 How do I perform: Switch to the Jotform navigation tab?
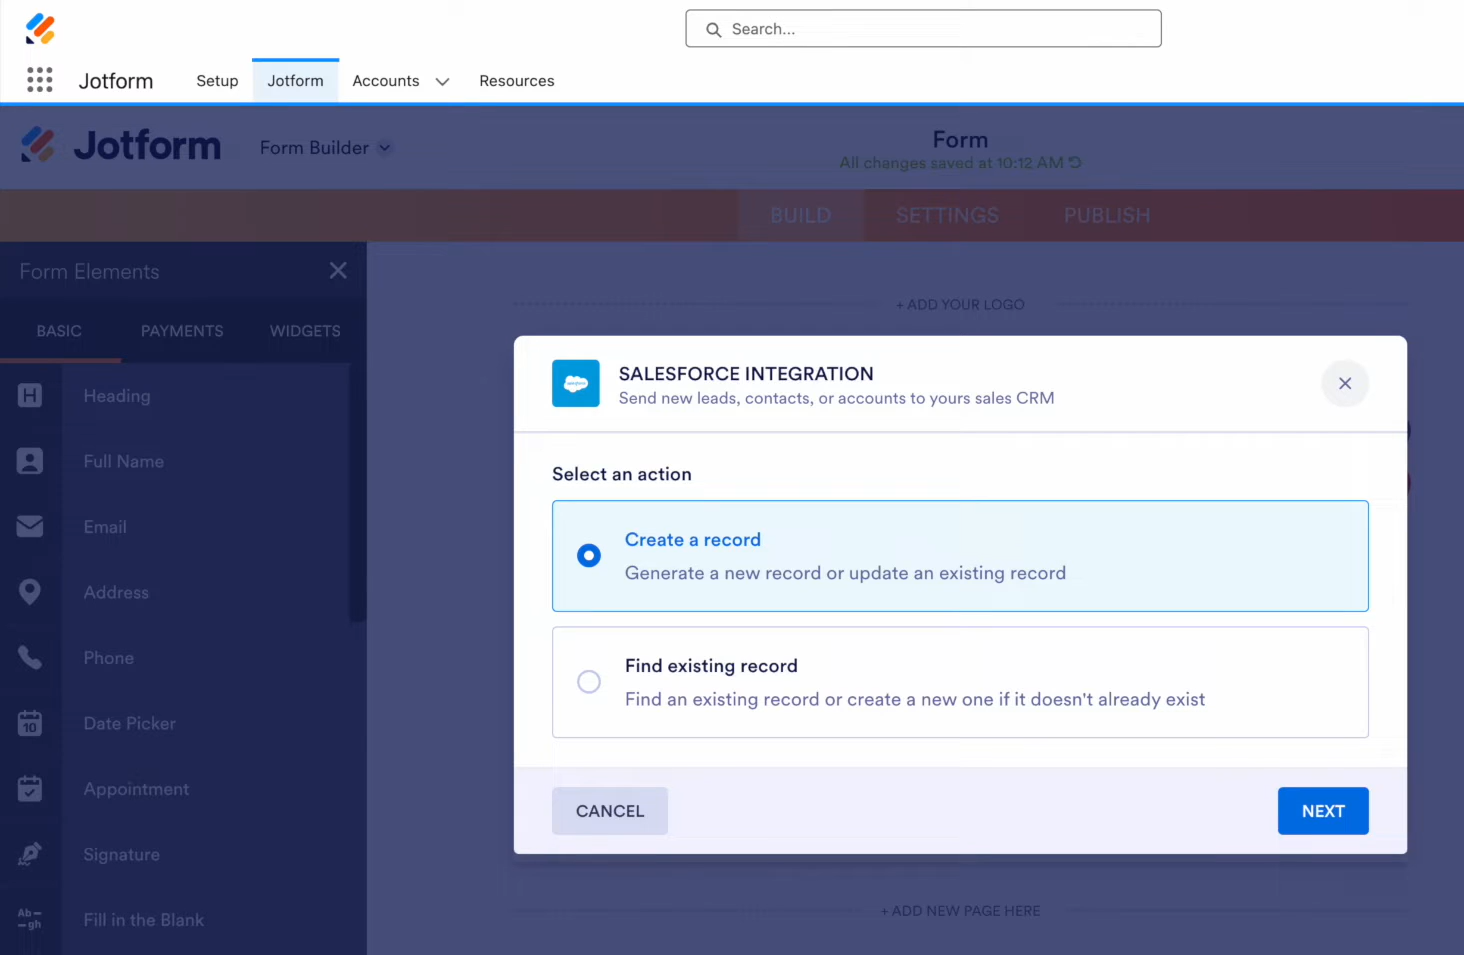pyautogui.click(x=295, y=81)
